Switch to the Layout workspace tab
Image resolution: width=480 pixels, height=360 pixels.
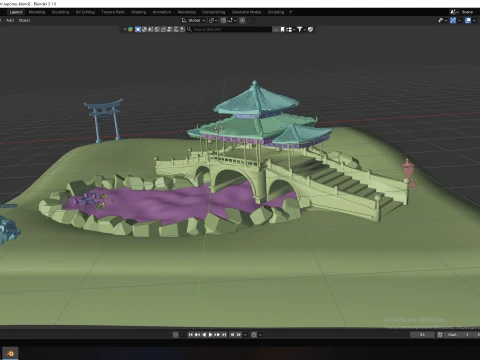16,12
